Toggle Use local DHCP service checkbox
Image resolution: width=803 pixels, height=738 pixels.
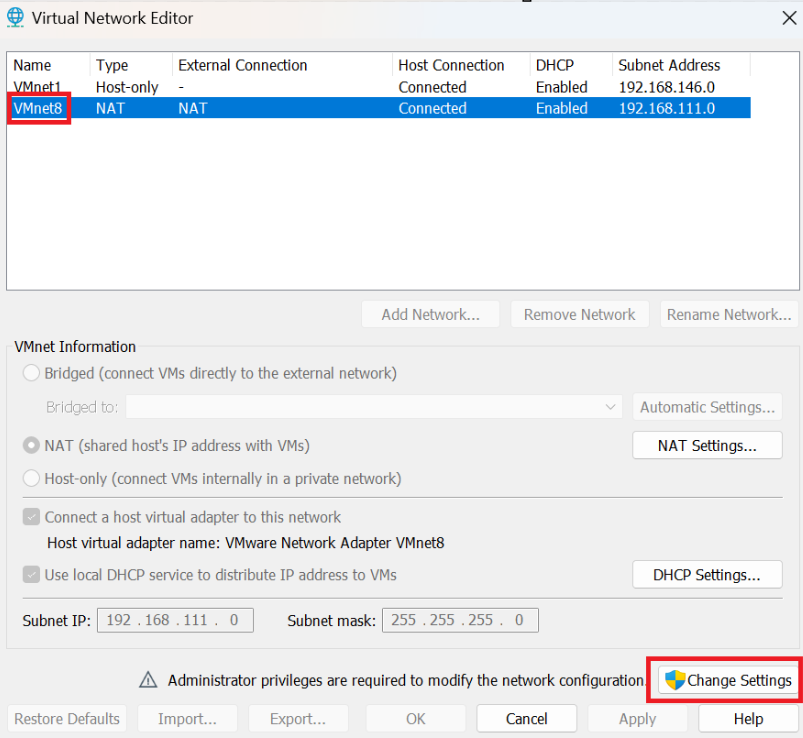click(x=31, y=575)
